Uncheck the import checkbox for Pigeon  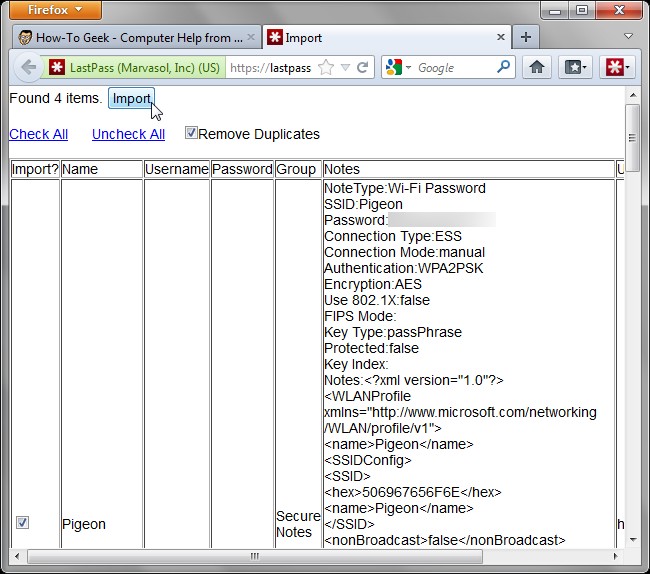[x=22, y=523]
